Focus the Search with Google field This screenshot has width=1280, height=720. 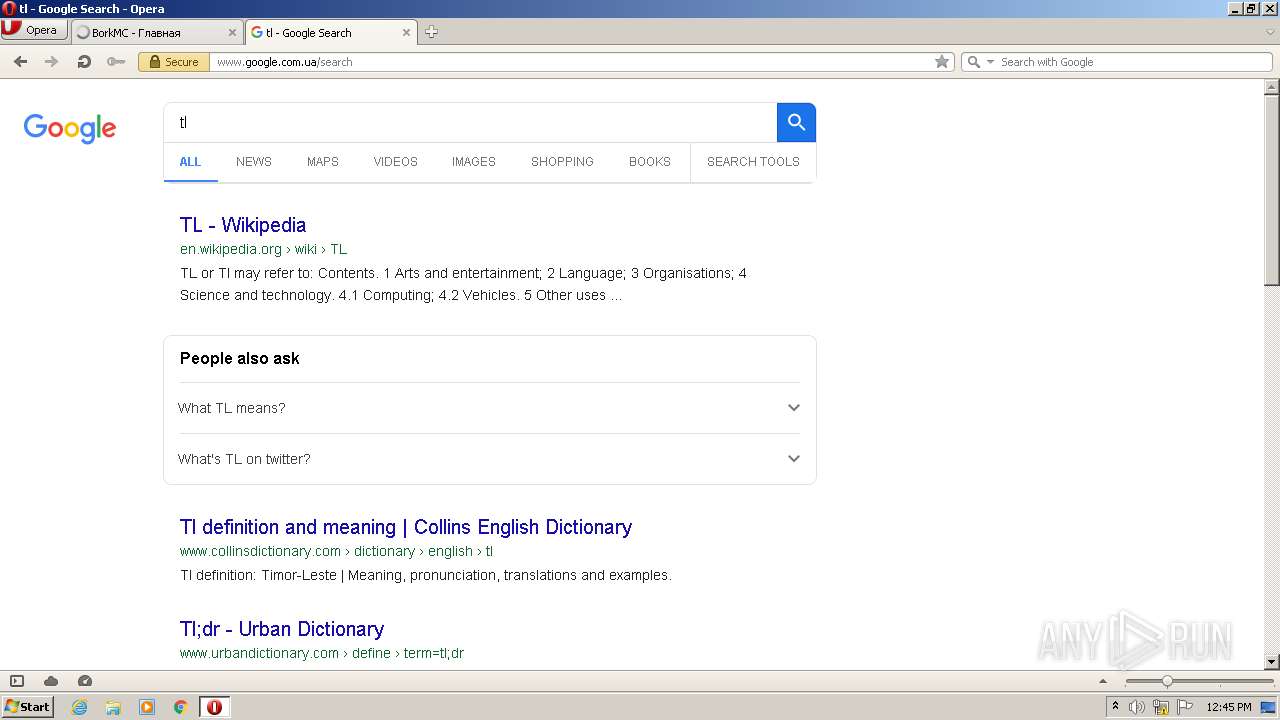pos(1134,62)
